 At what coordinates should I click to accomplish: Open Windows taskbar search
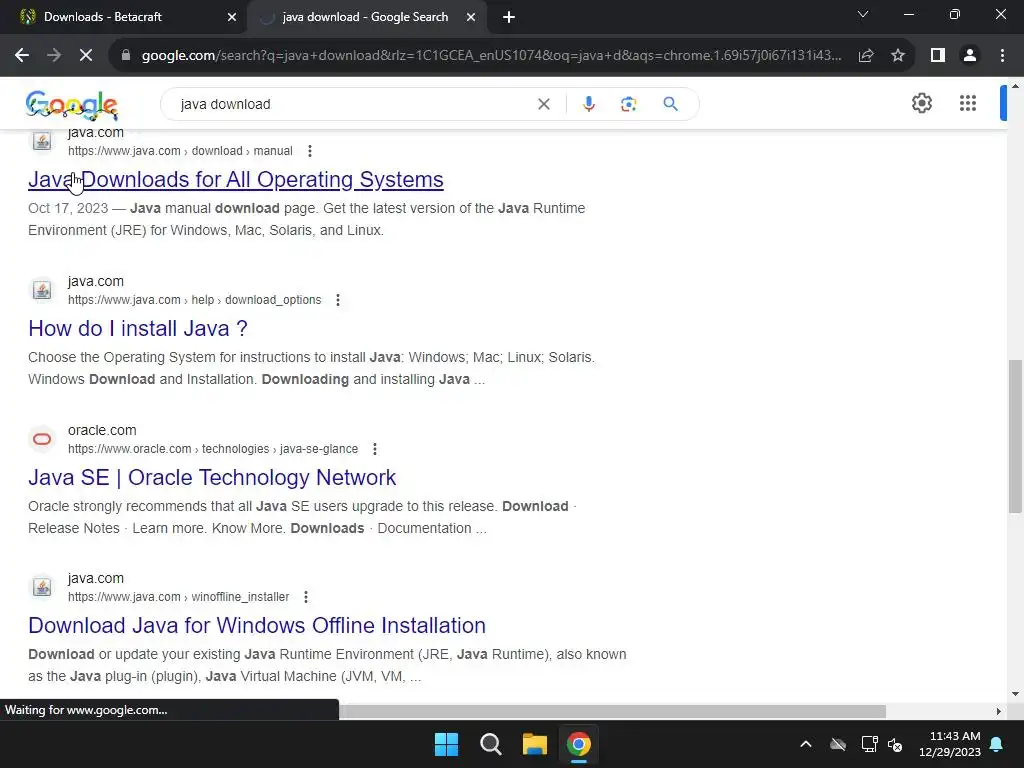point(490,744)
